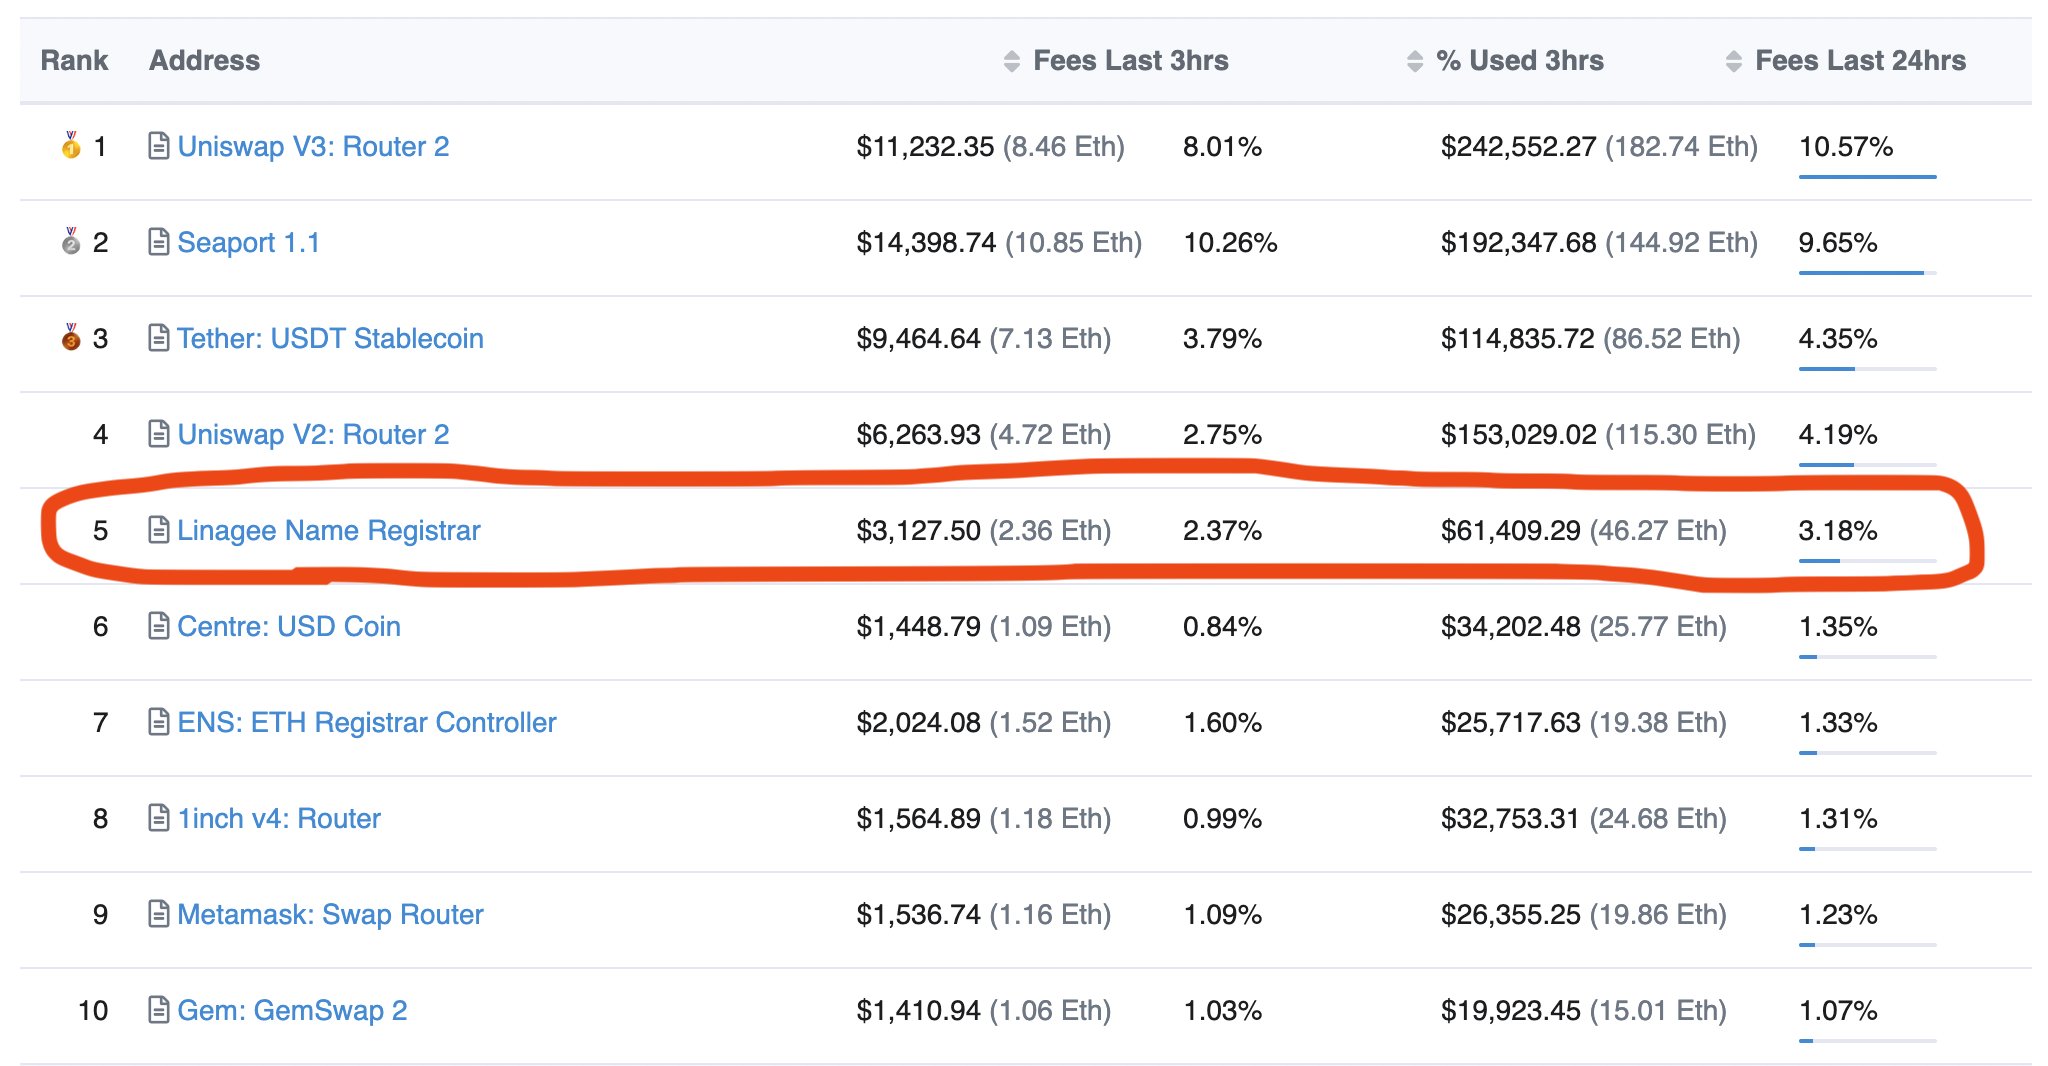Viewport: 2048px width, 1066px height.
Task: Click the progress bar under 1.23%
Action: pos(1867,945)
